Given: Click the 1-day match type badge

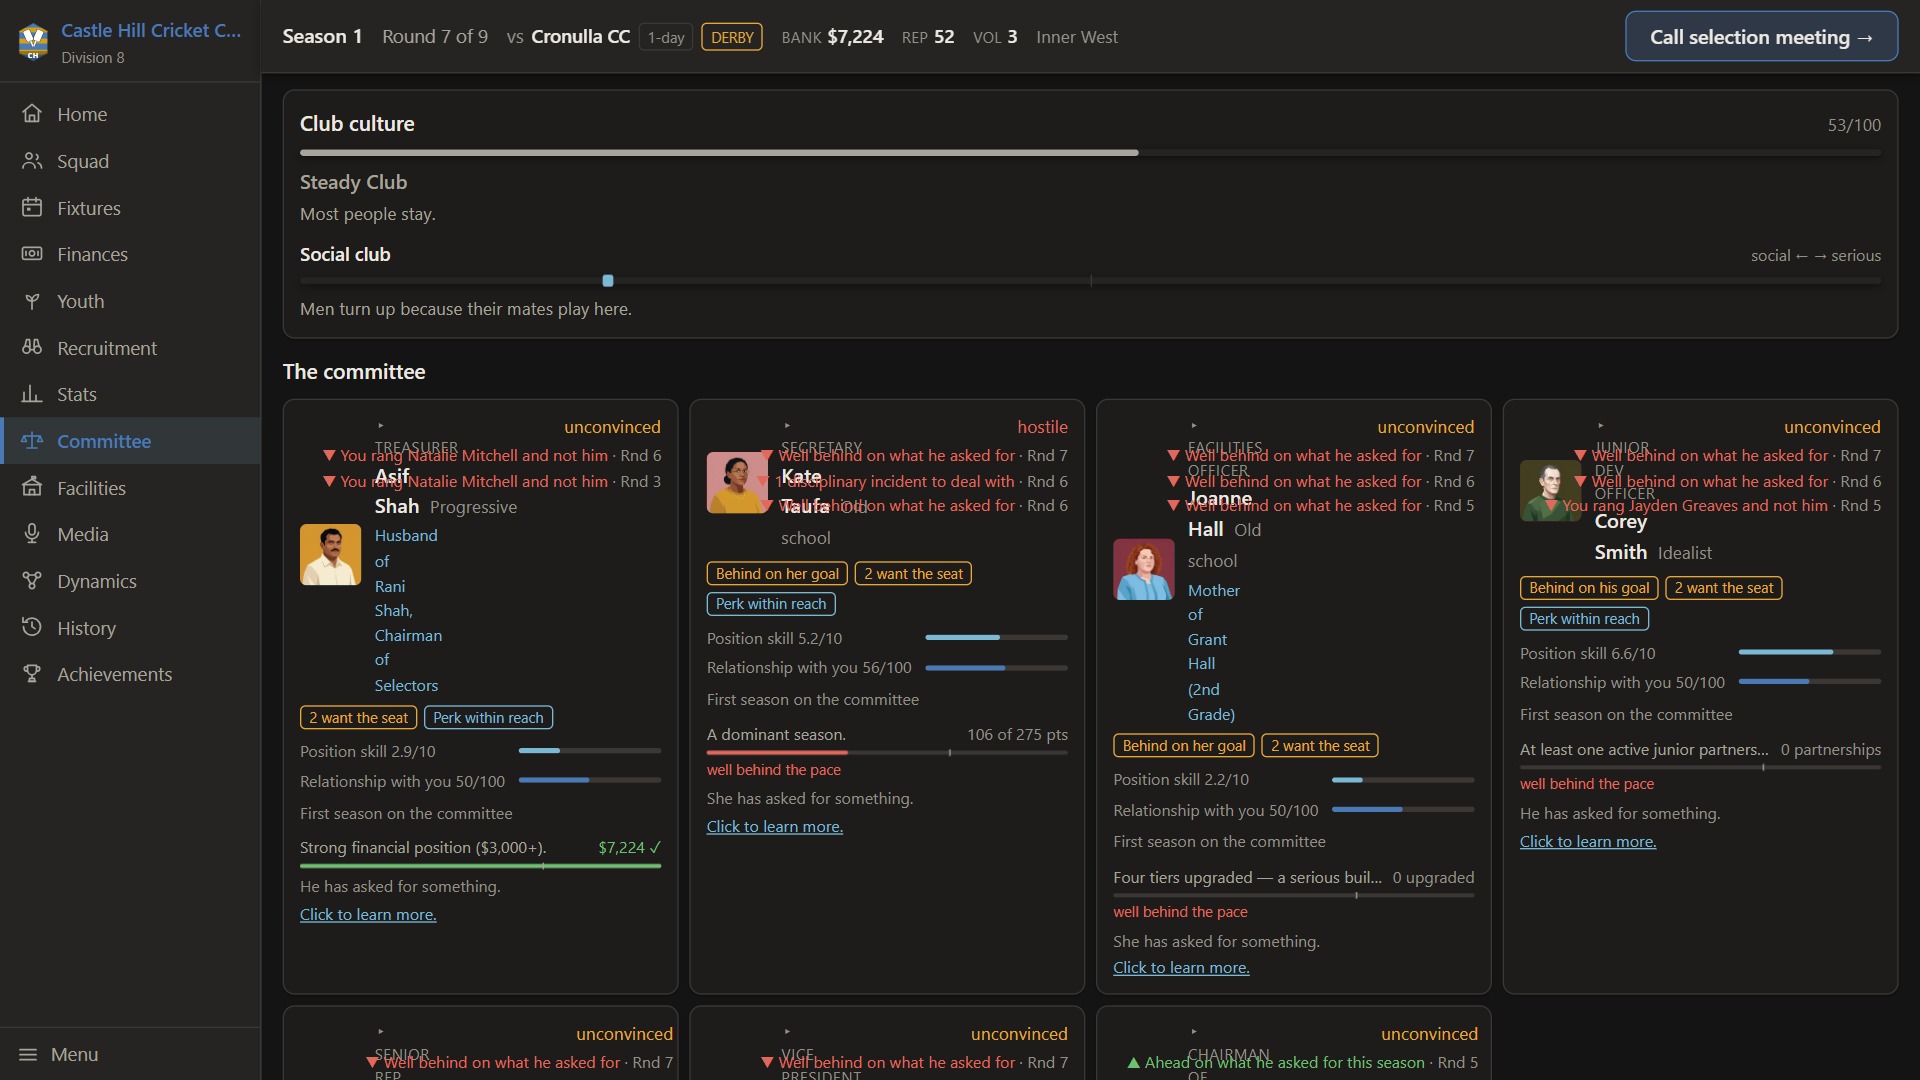Looking at the screenshot, I should pyautogui.click(x=666, y=37).
